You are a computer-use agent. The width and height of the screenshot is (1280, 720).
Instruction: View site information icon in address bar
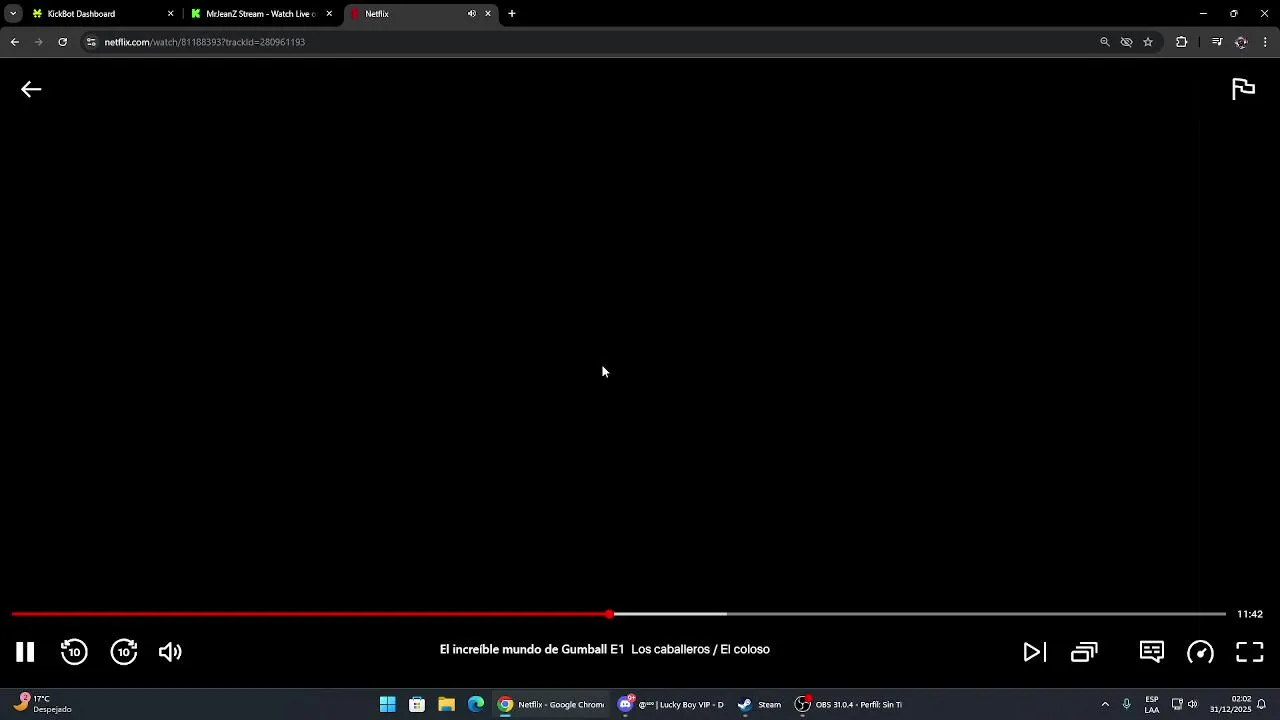(91, 42)
